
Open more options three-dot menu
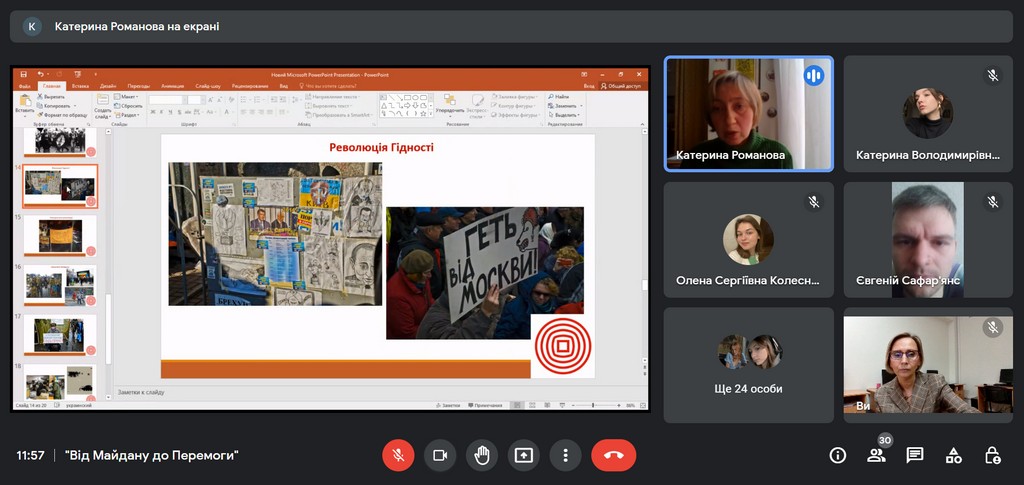click(x=565, y=455)
